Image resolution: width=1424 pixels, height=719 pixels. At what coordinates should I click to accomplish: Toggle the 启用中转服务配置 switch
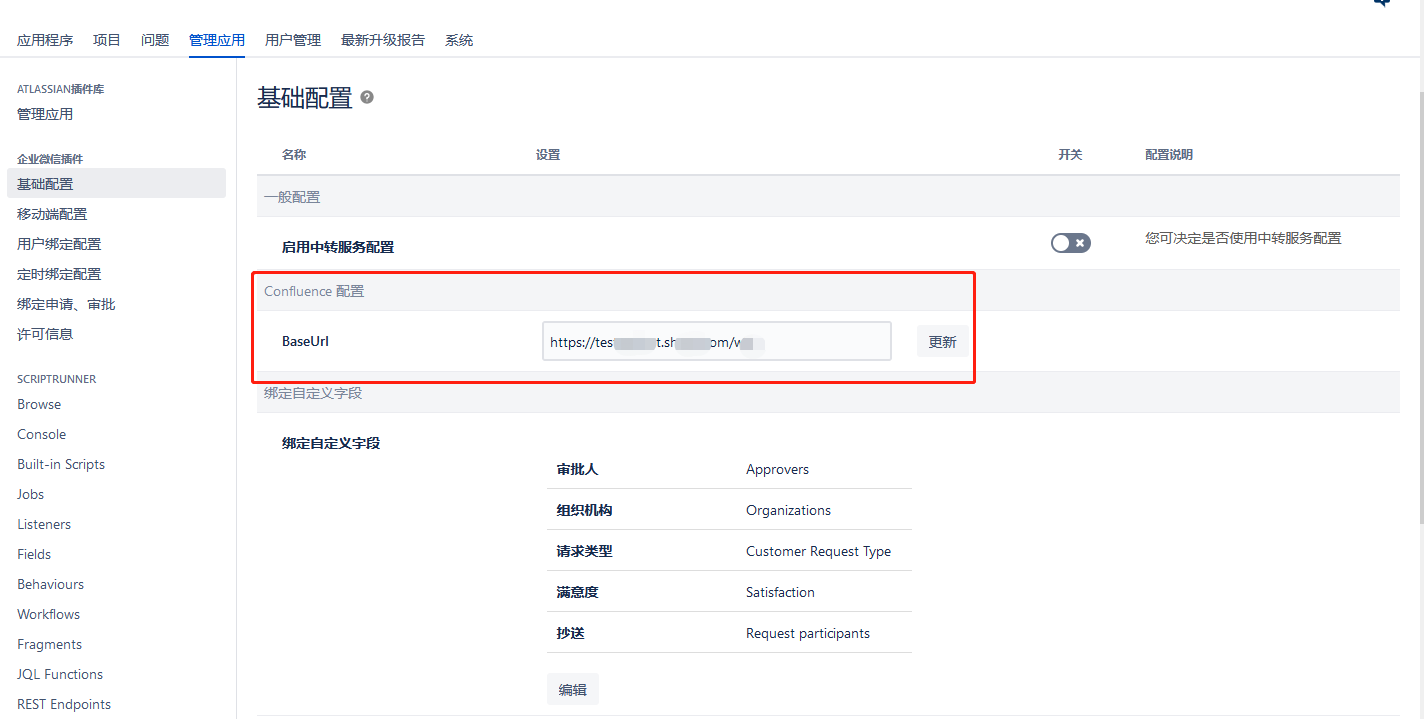[1070, 243]
